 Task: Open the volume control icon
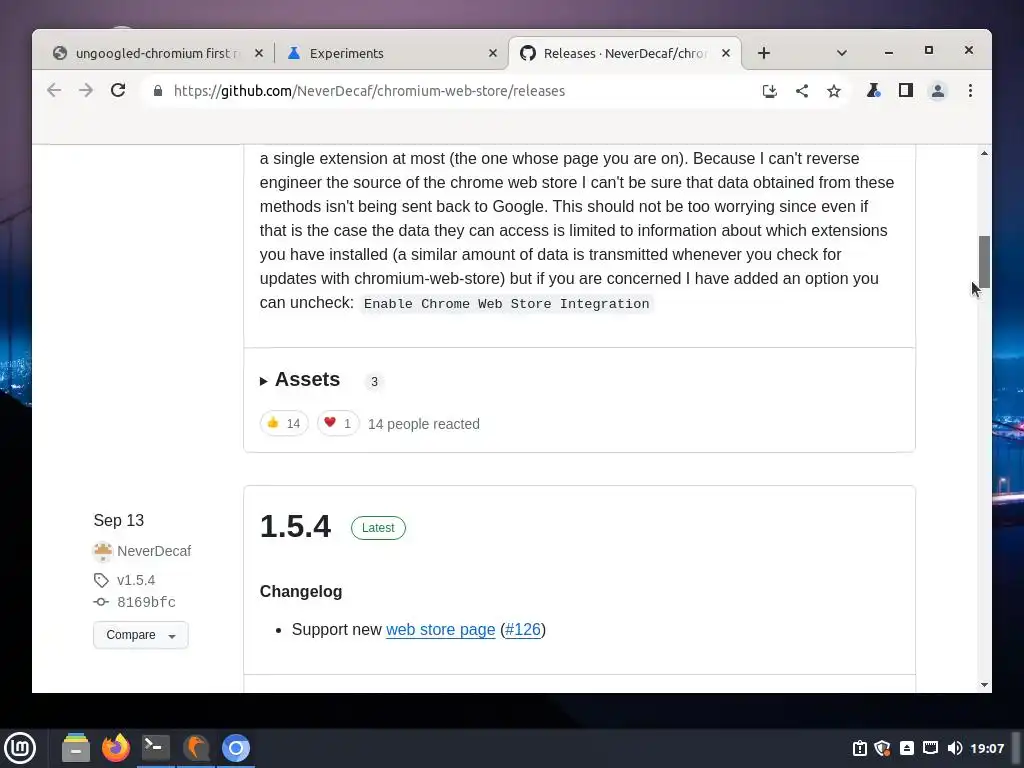coord(954,748)
